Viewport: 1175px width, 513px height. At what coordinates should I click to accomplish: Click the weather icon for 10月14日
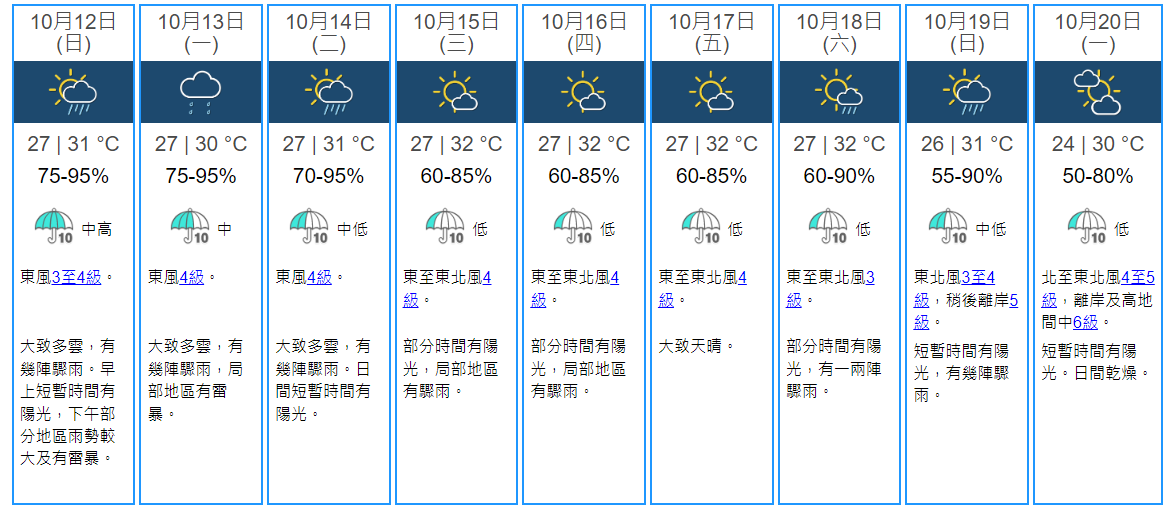pyautogui.click(x=328, y=92)
